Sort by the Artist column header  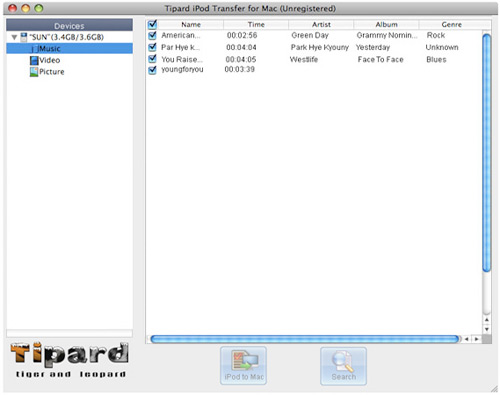[321, 24]
